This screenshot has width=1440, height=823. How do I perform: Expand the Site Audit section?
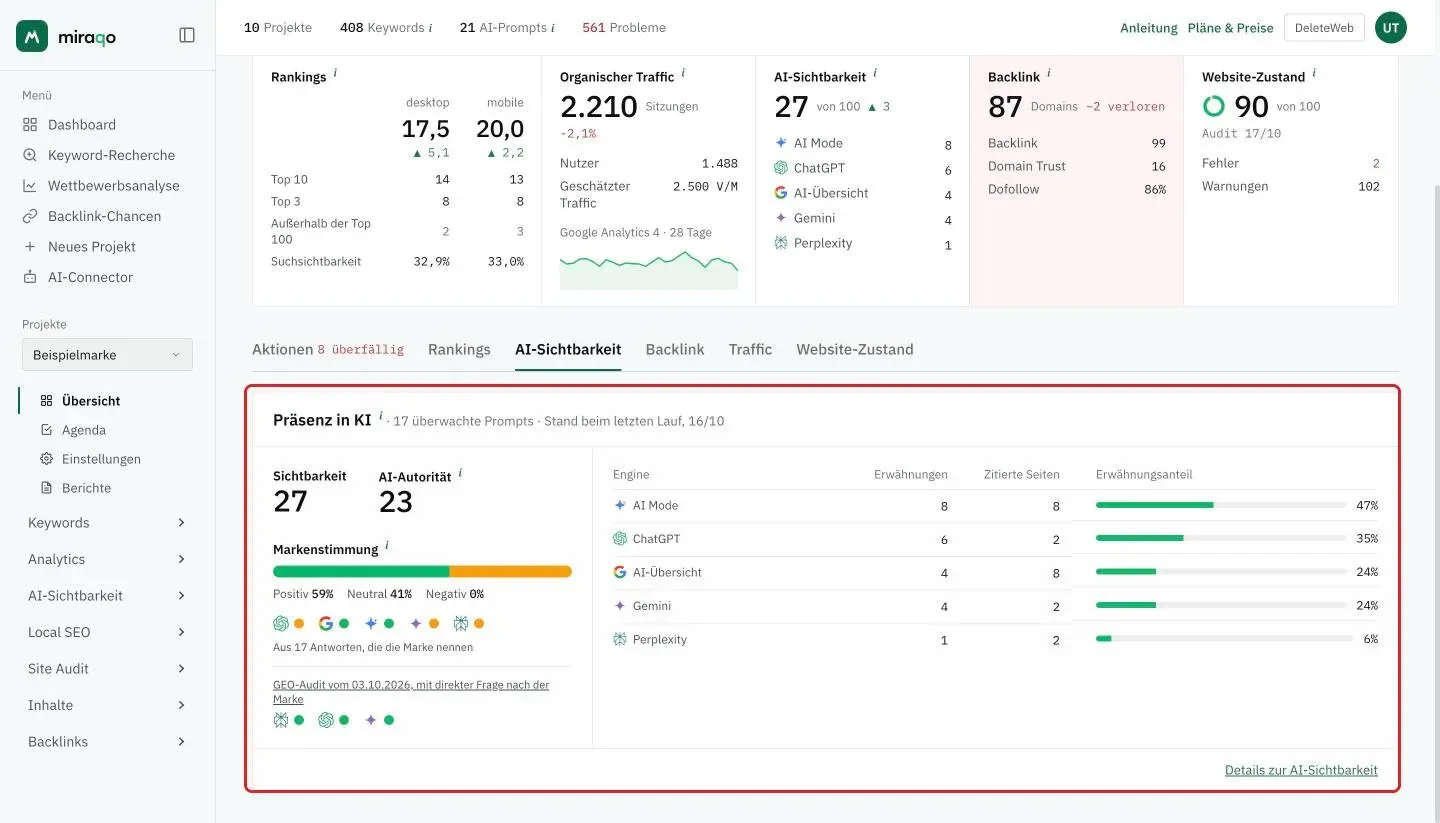107,669
